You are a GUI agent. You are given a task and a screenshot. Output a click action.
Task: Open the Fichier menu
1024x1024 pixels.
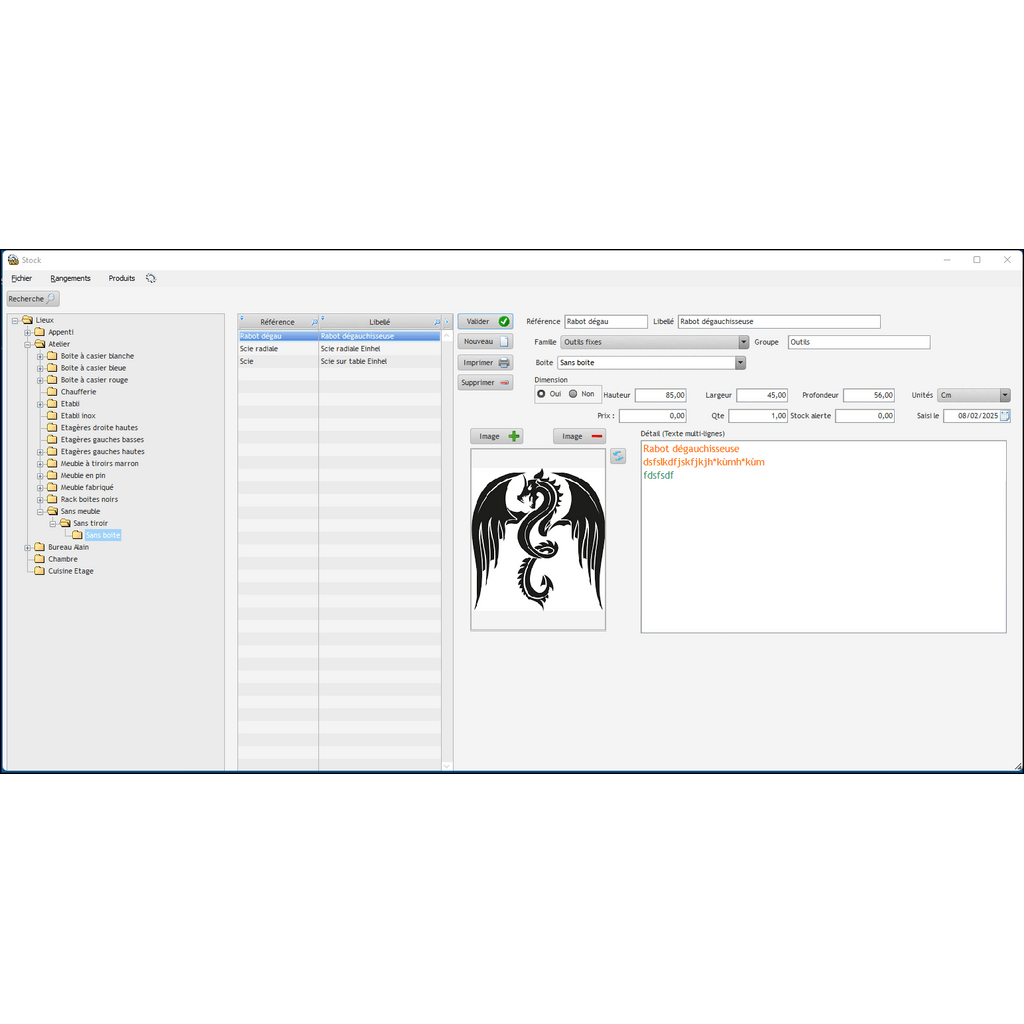pos(22,278)
